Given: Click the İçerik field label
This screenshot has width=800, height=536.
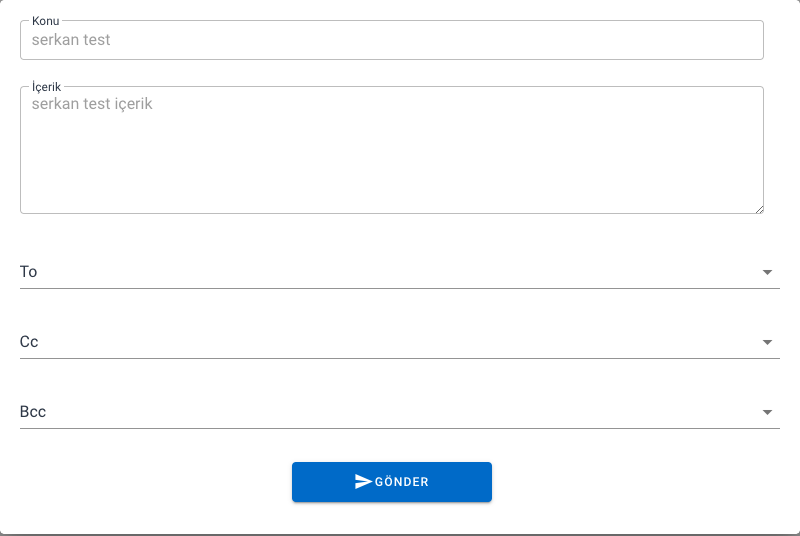Looking at the screenshot, I should pyautogui.click(x=47, y=87).
